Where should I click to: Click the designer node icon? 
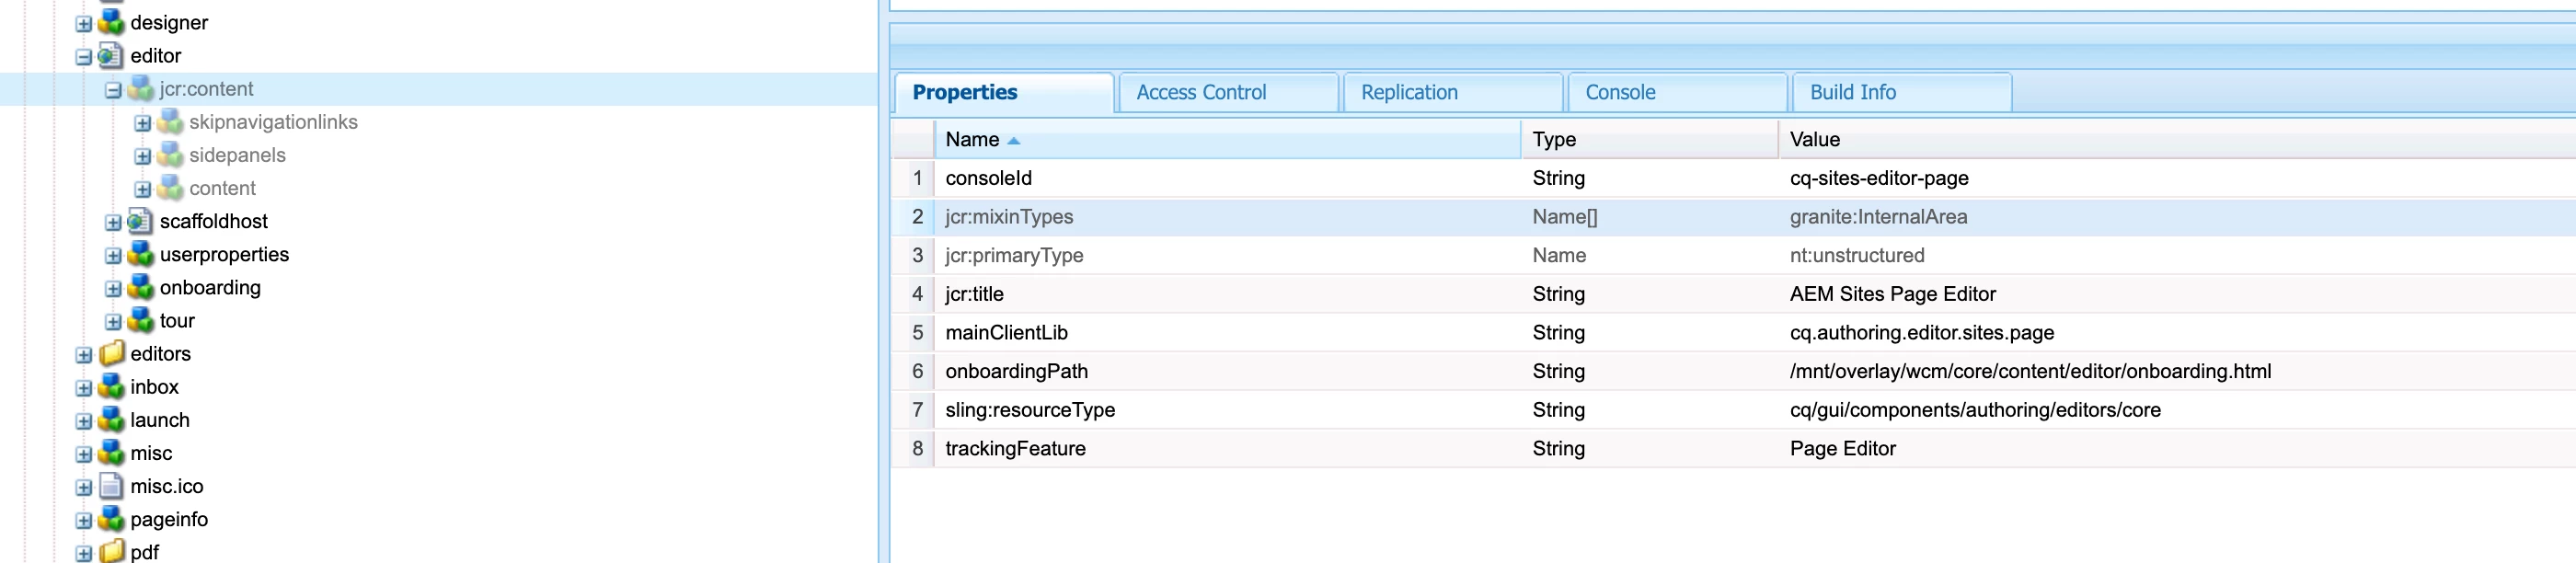[111, 22]
